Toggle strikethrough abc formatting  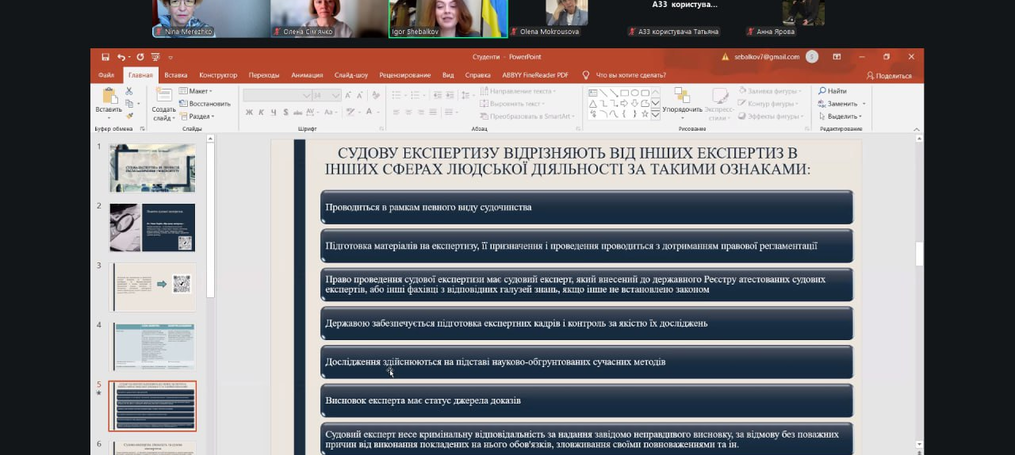pos(298,113)
